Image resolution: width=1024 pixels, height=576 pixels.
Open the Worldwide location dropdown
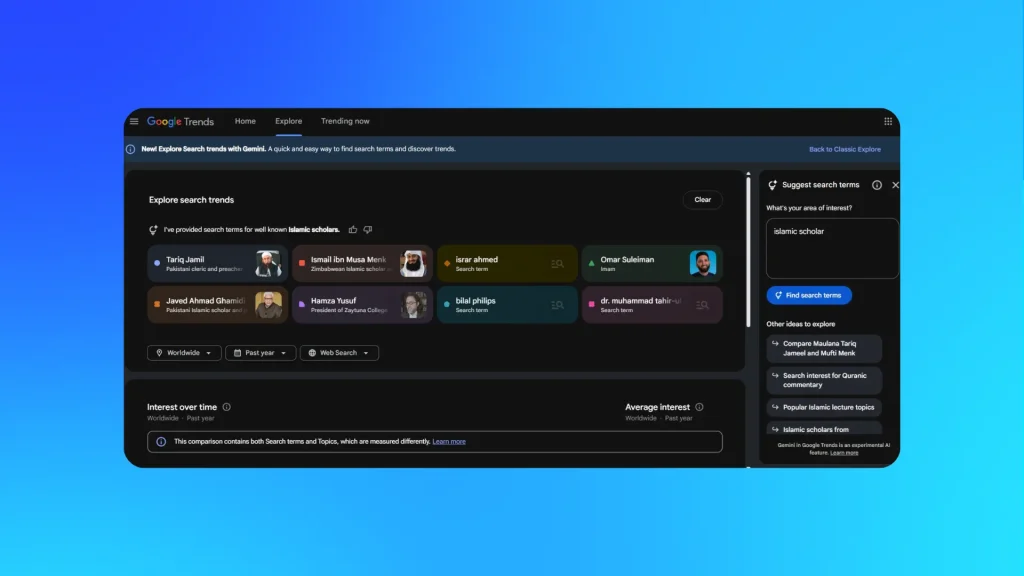184,353
